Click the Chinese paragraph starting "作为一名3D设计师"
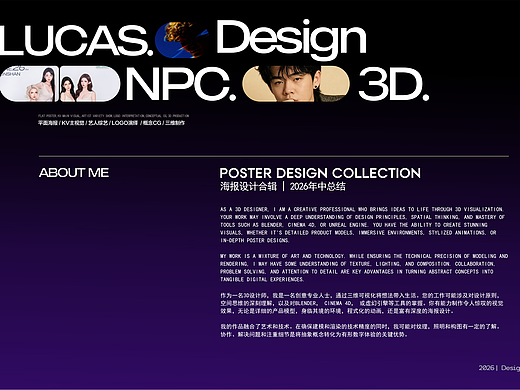This screenshot has height=390, width=520. click(362, 303)
